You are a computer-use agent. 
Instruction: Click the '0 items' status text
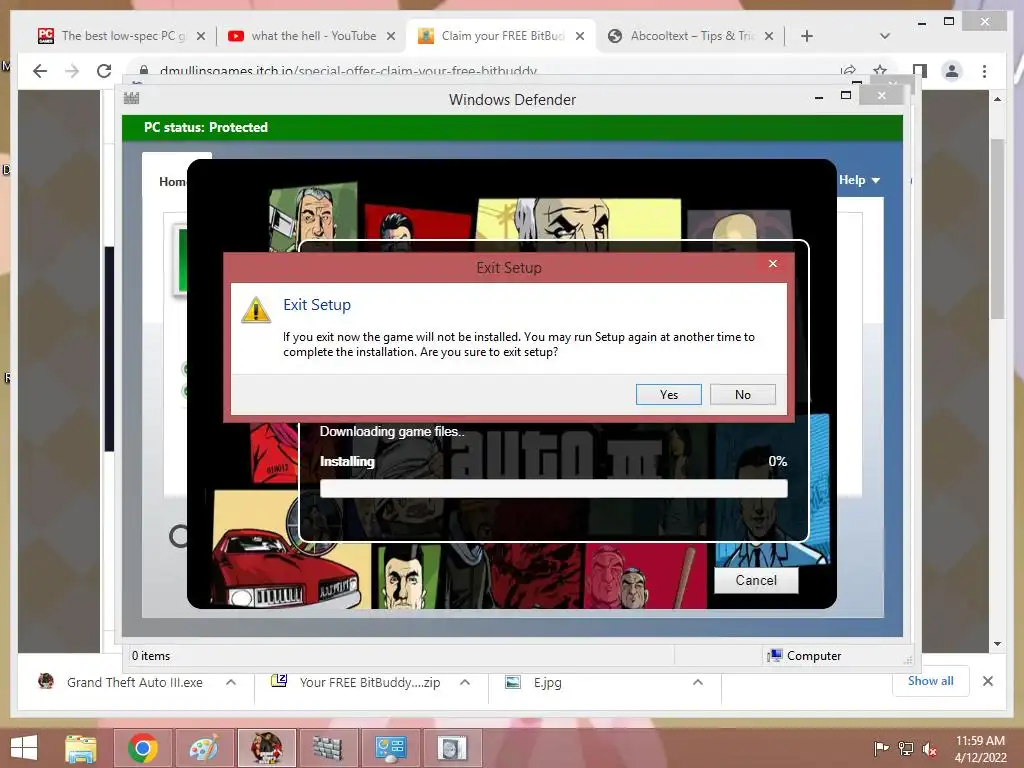tap(151, 656)
